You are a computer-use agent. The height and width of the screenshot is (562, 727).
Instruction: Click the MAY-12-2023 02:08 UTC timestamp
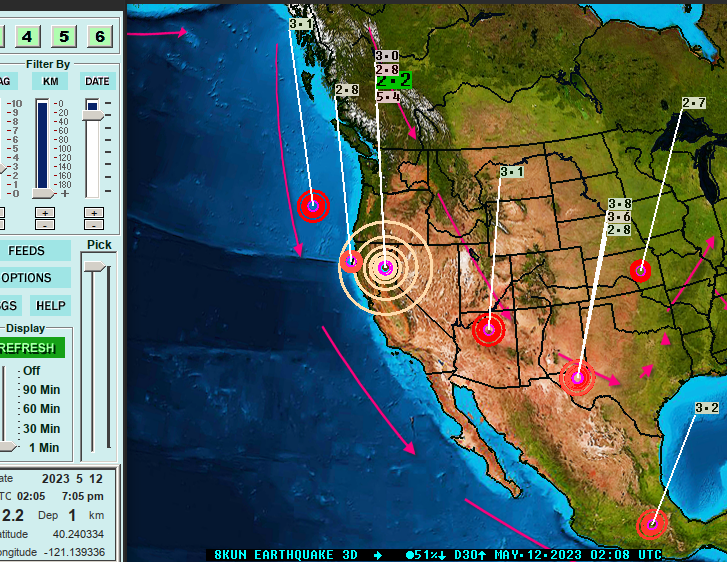coord(578,555)
